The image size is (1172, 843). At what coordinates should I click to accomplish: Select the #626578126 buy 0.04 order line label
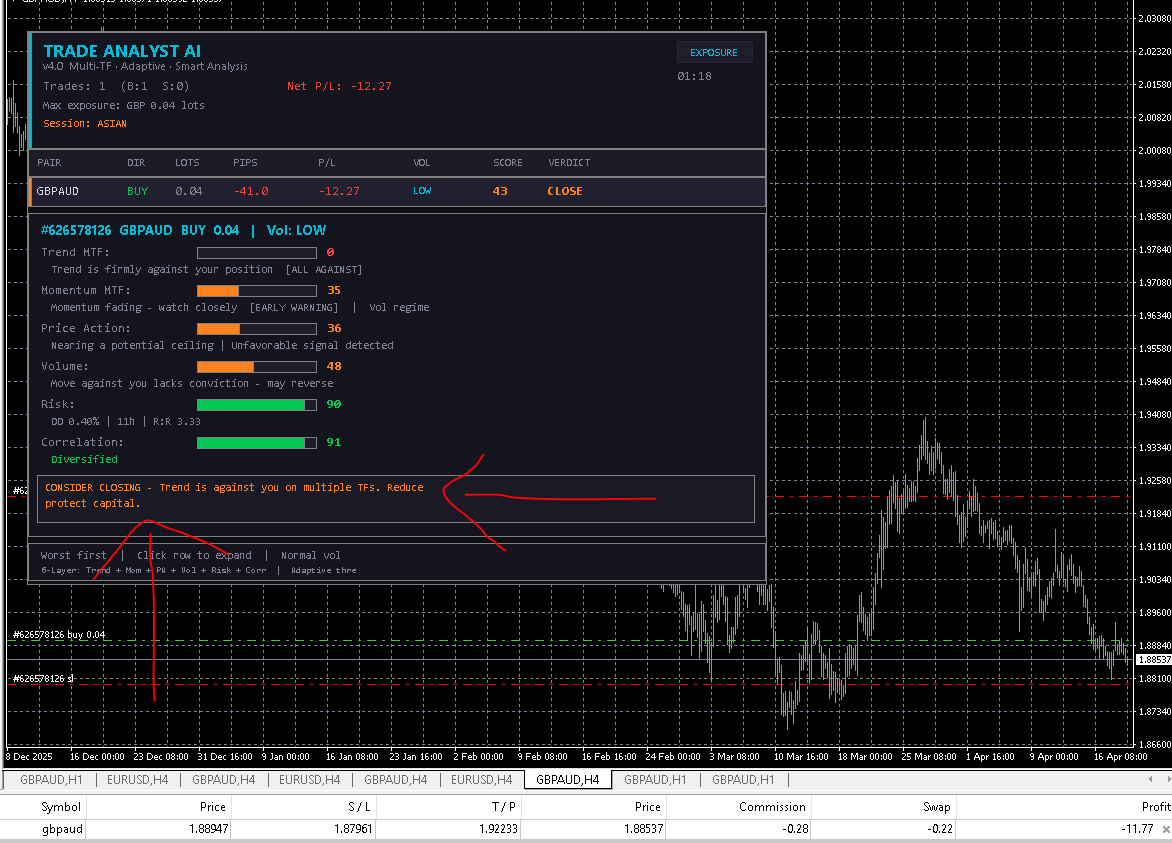point(59,634)
